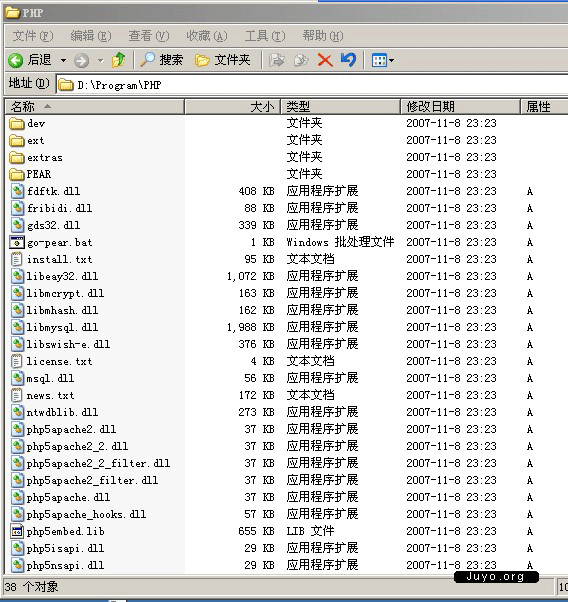This screenshot has width=568, height=602.
Task: Sort by the 名称 column header
Action: 94,106
